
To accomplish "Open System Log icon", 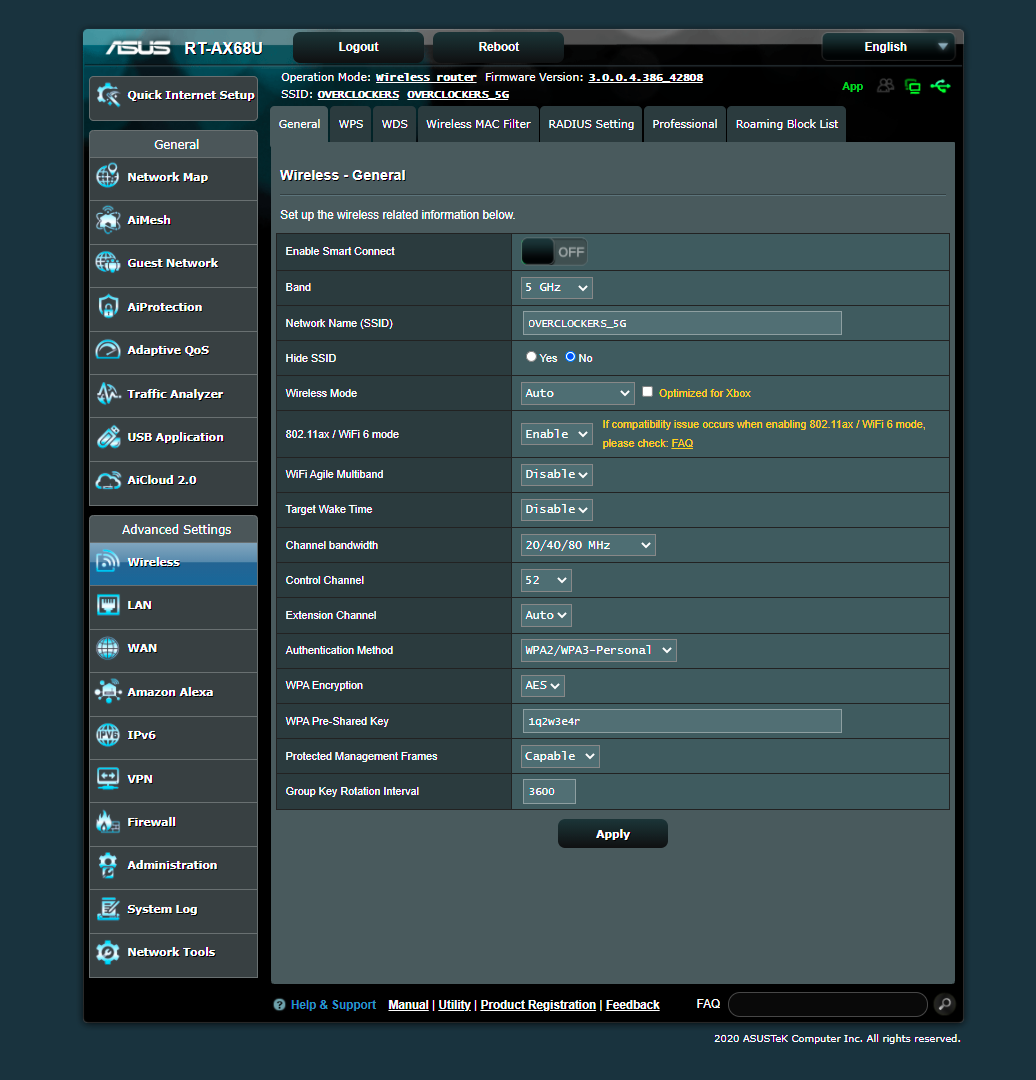I will pyautogui.click(x=108, y=908).
